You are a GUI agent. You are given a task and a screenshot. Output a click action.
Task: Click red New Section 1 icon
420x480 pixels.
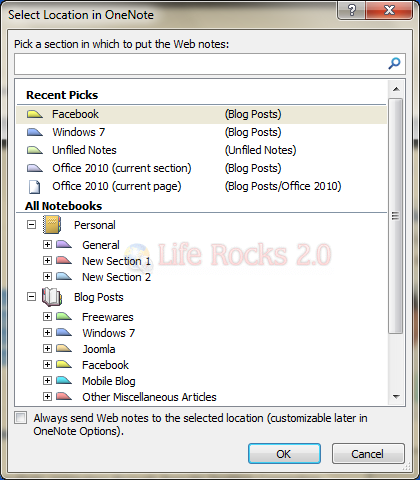tap(64, 260)
